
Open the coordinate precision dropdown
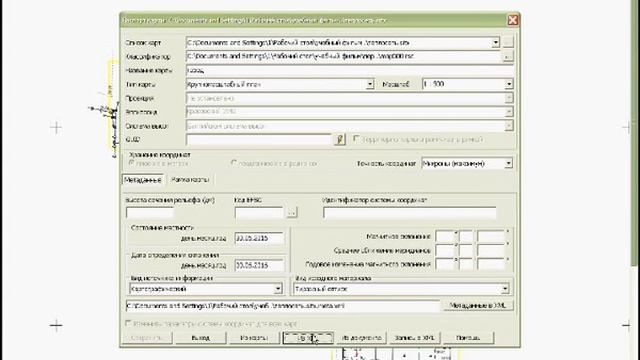(509, 163)
